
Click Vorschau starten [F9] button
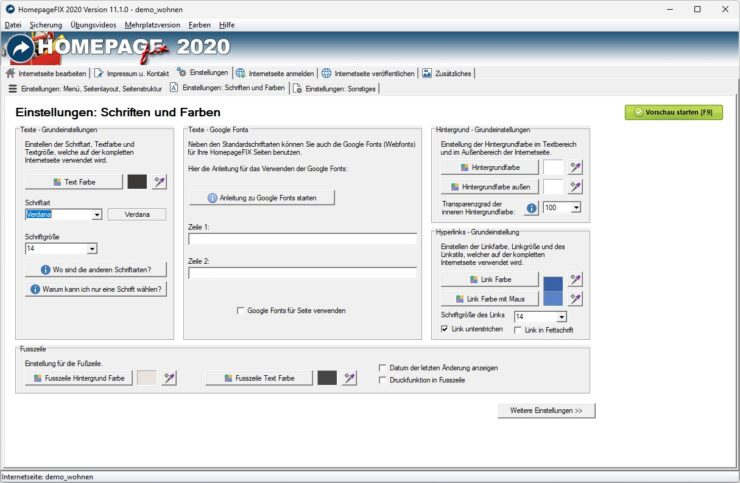tap(673, 112)
